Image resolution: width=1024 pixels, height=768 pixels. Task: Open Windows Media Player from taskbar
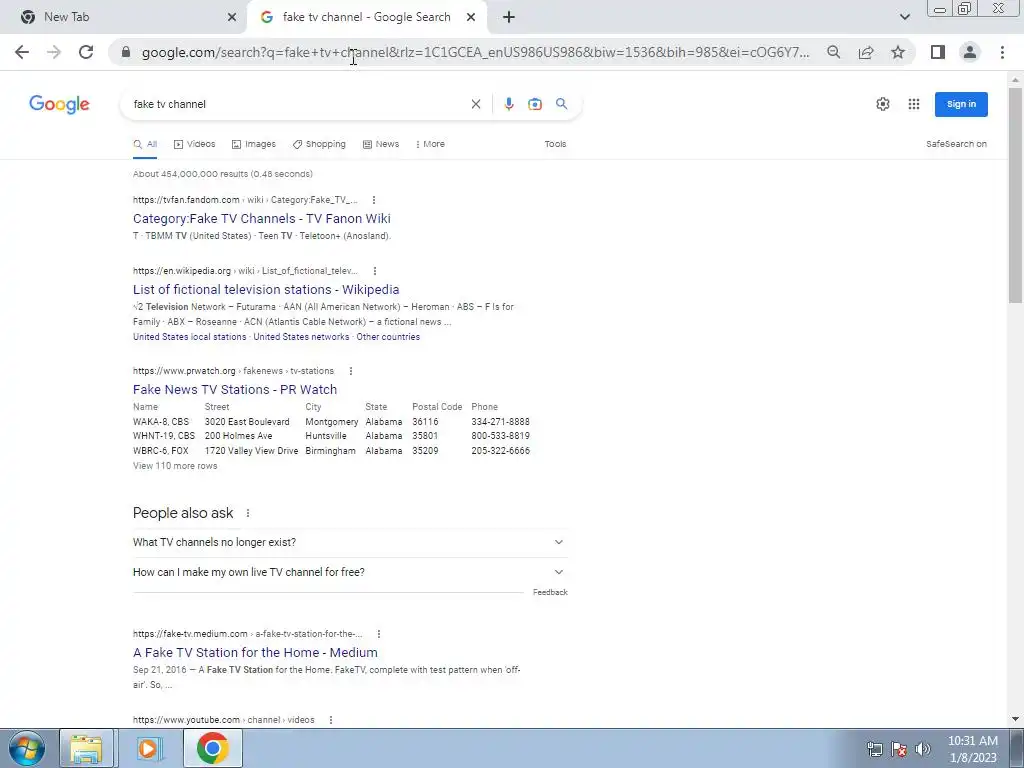148,748
